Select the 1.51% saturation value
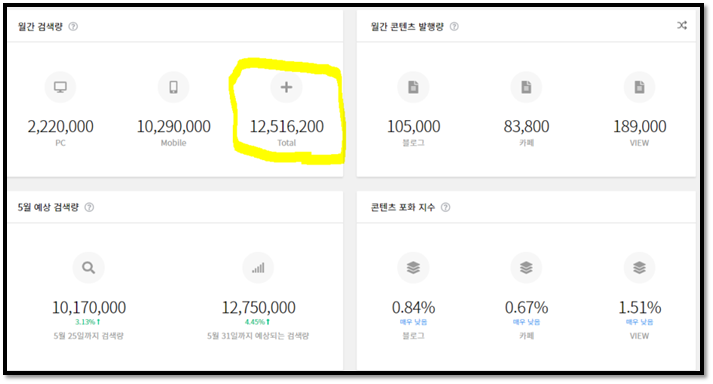 (639, 308)
